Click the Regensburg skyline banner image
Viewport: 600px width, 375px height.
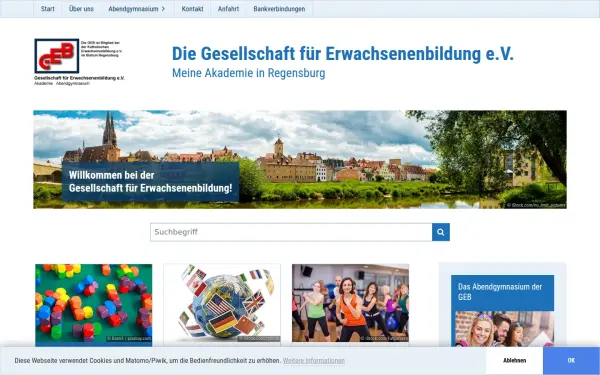(x=300, y=159)
